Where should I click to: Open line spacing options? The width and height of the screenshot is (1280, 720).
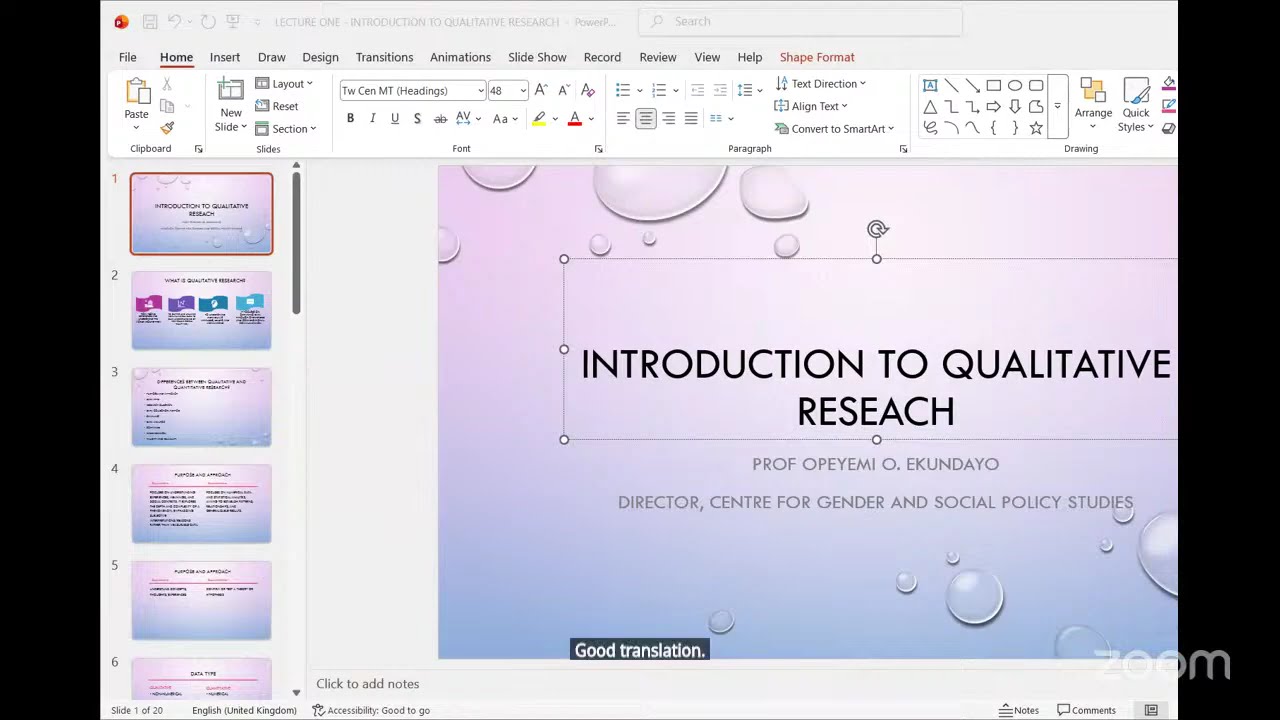[x=748, y=91]
